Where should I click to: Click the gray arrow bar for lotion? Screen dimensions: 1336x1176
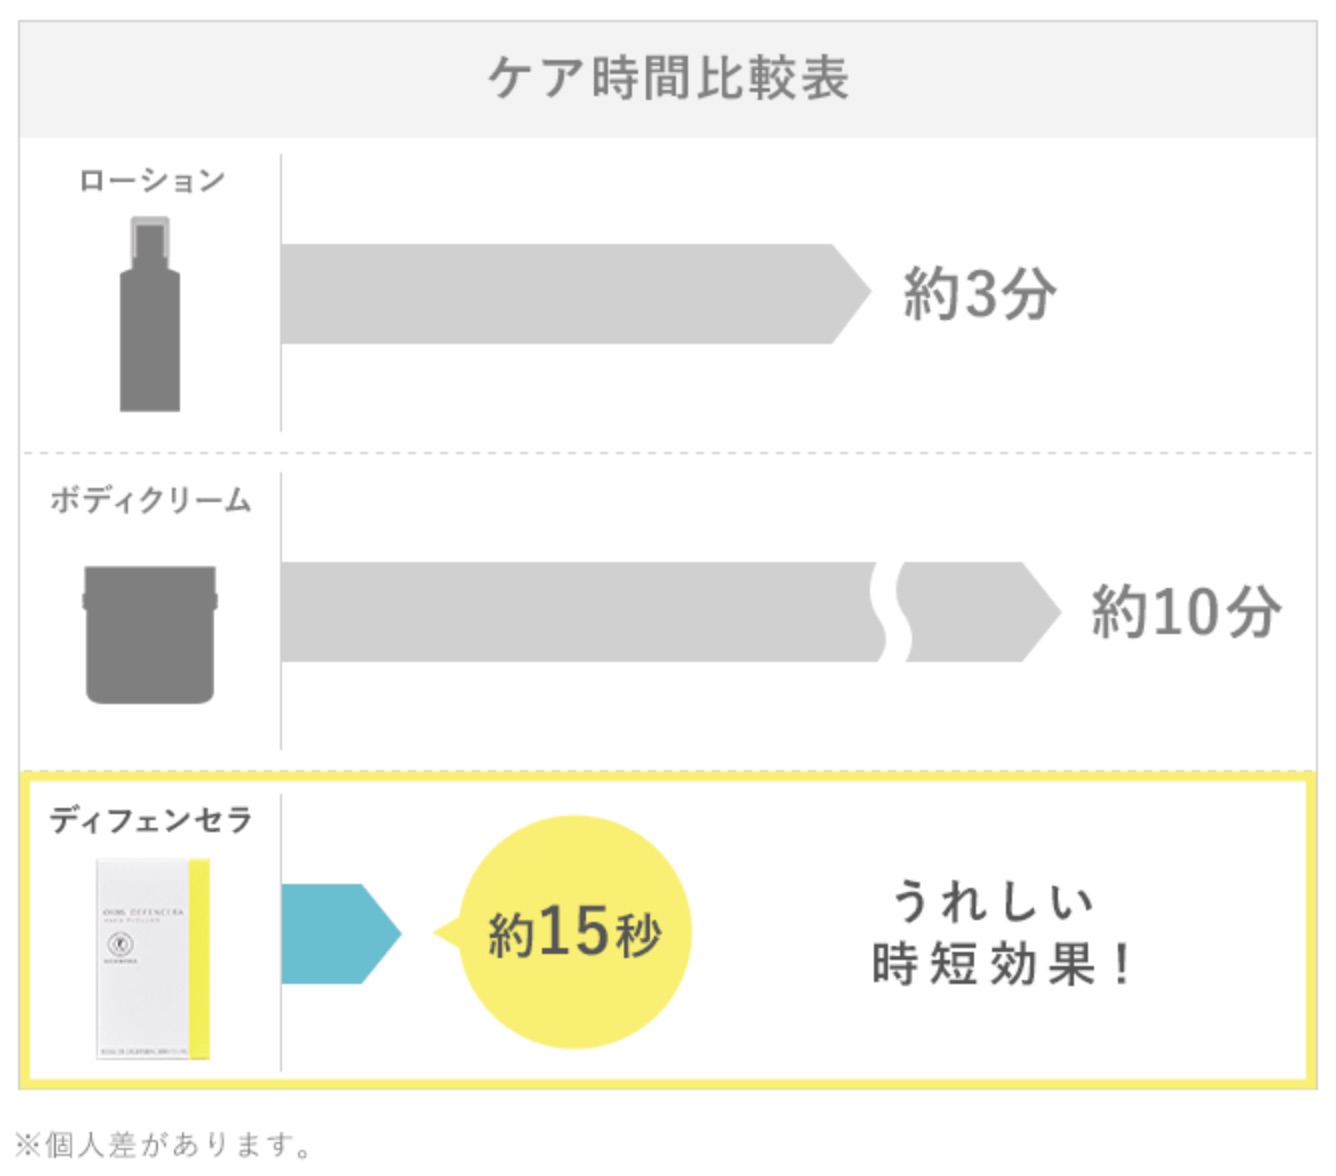(576, 294)
